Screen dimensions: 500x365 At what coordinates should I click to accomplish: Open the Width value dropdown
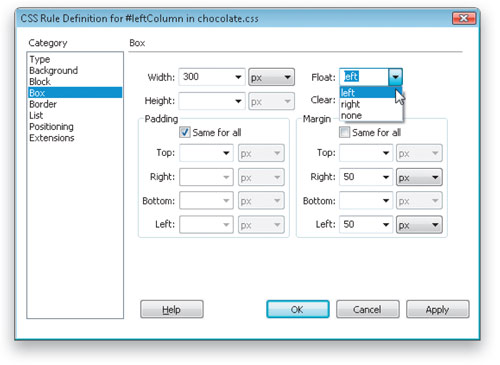(x=238, y=77)
